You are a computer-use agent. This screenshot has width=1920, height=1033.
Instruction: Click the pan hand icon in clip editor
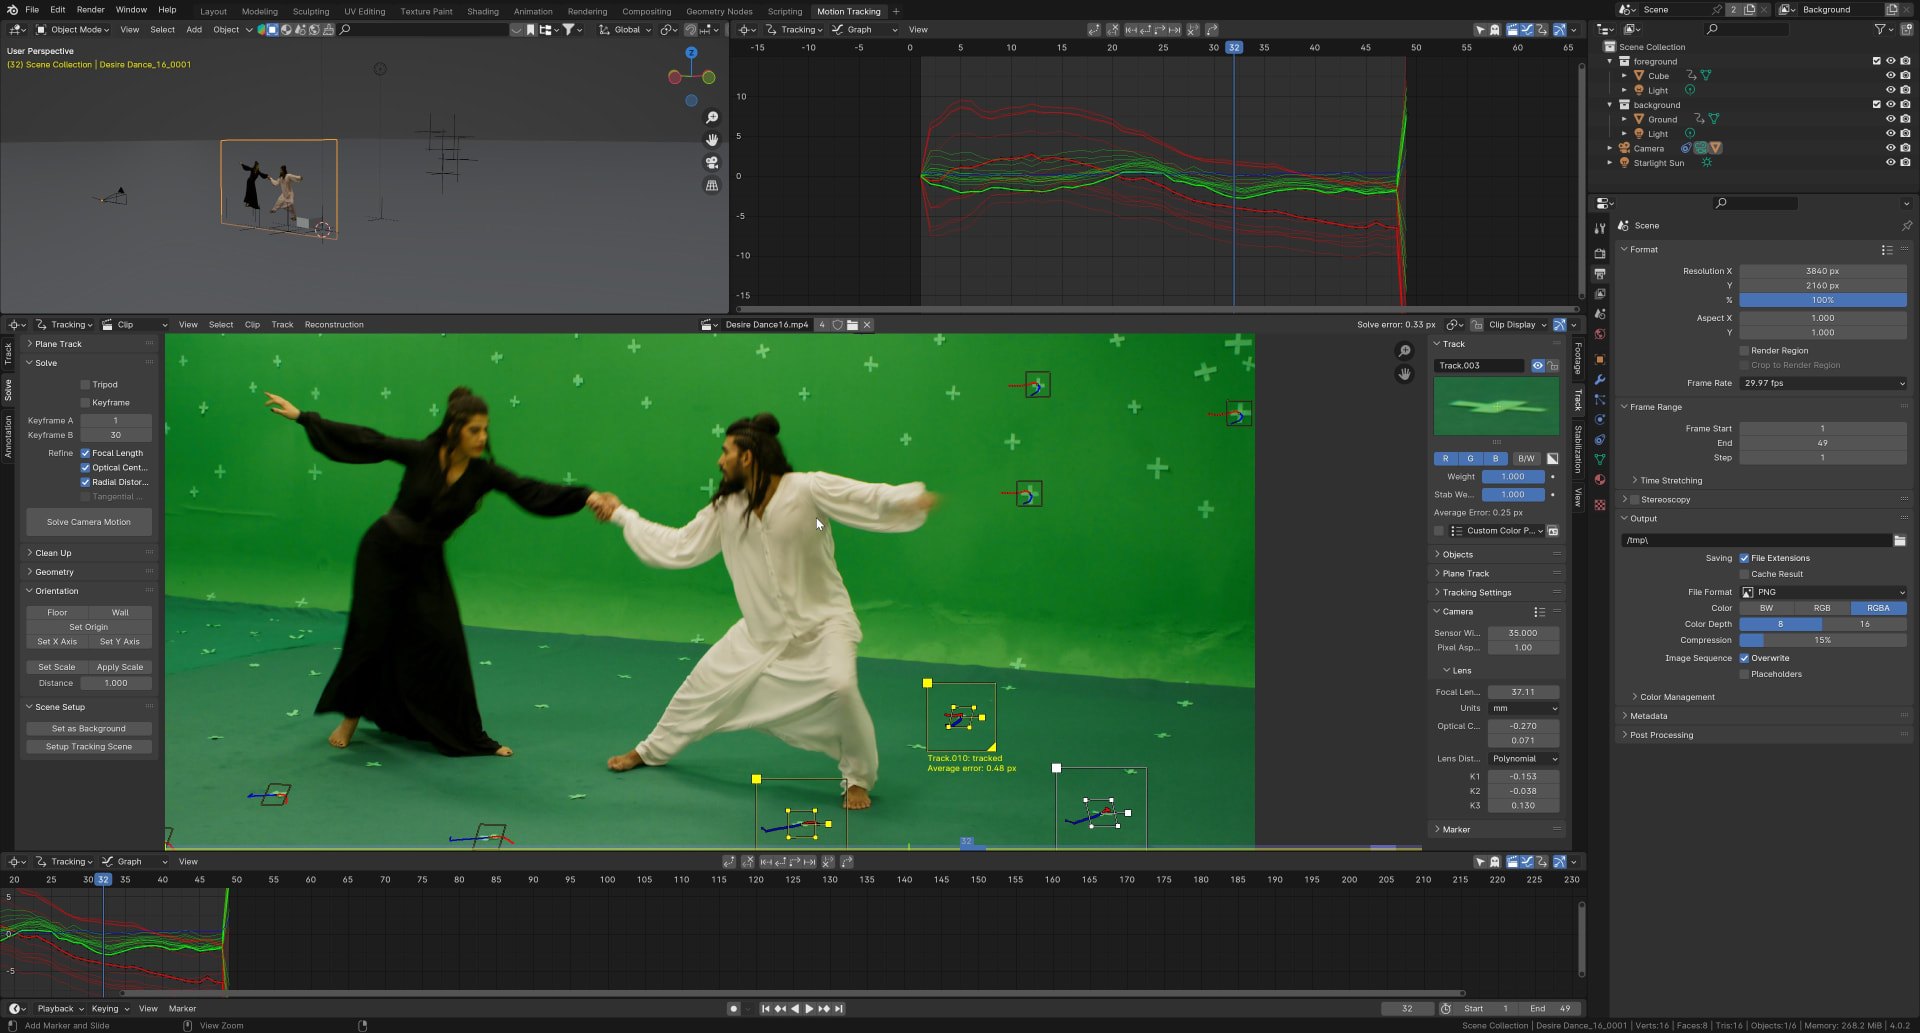pos(1405,374)
